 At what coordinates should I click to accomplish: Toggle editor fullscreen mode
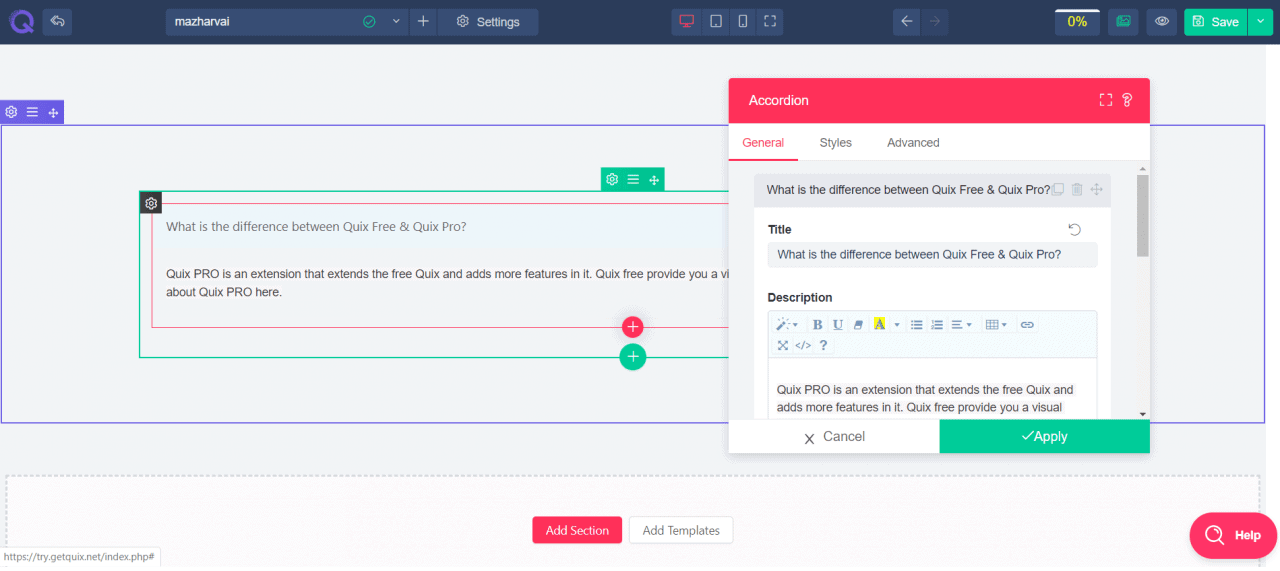pyautogui.click(x=783, y=346)
